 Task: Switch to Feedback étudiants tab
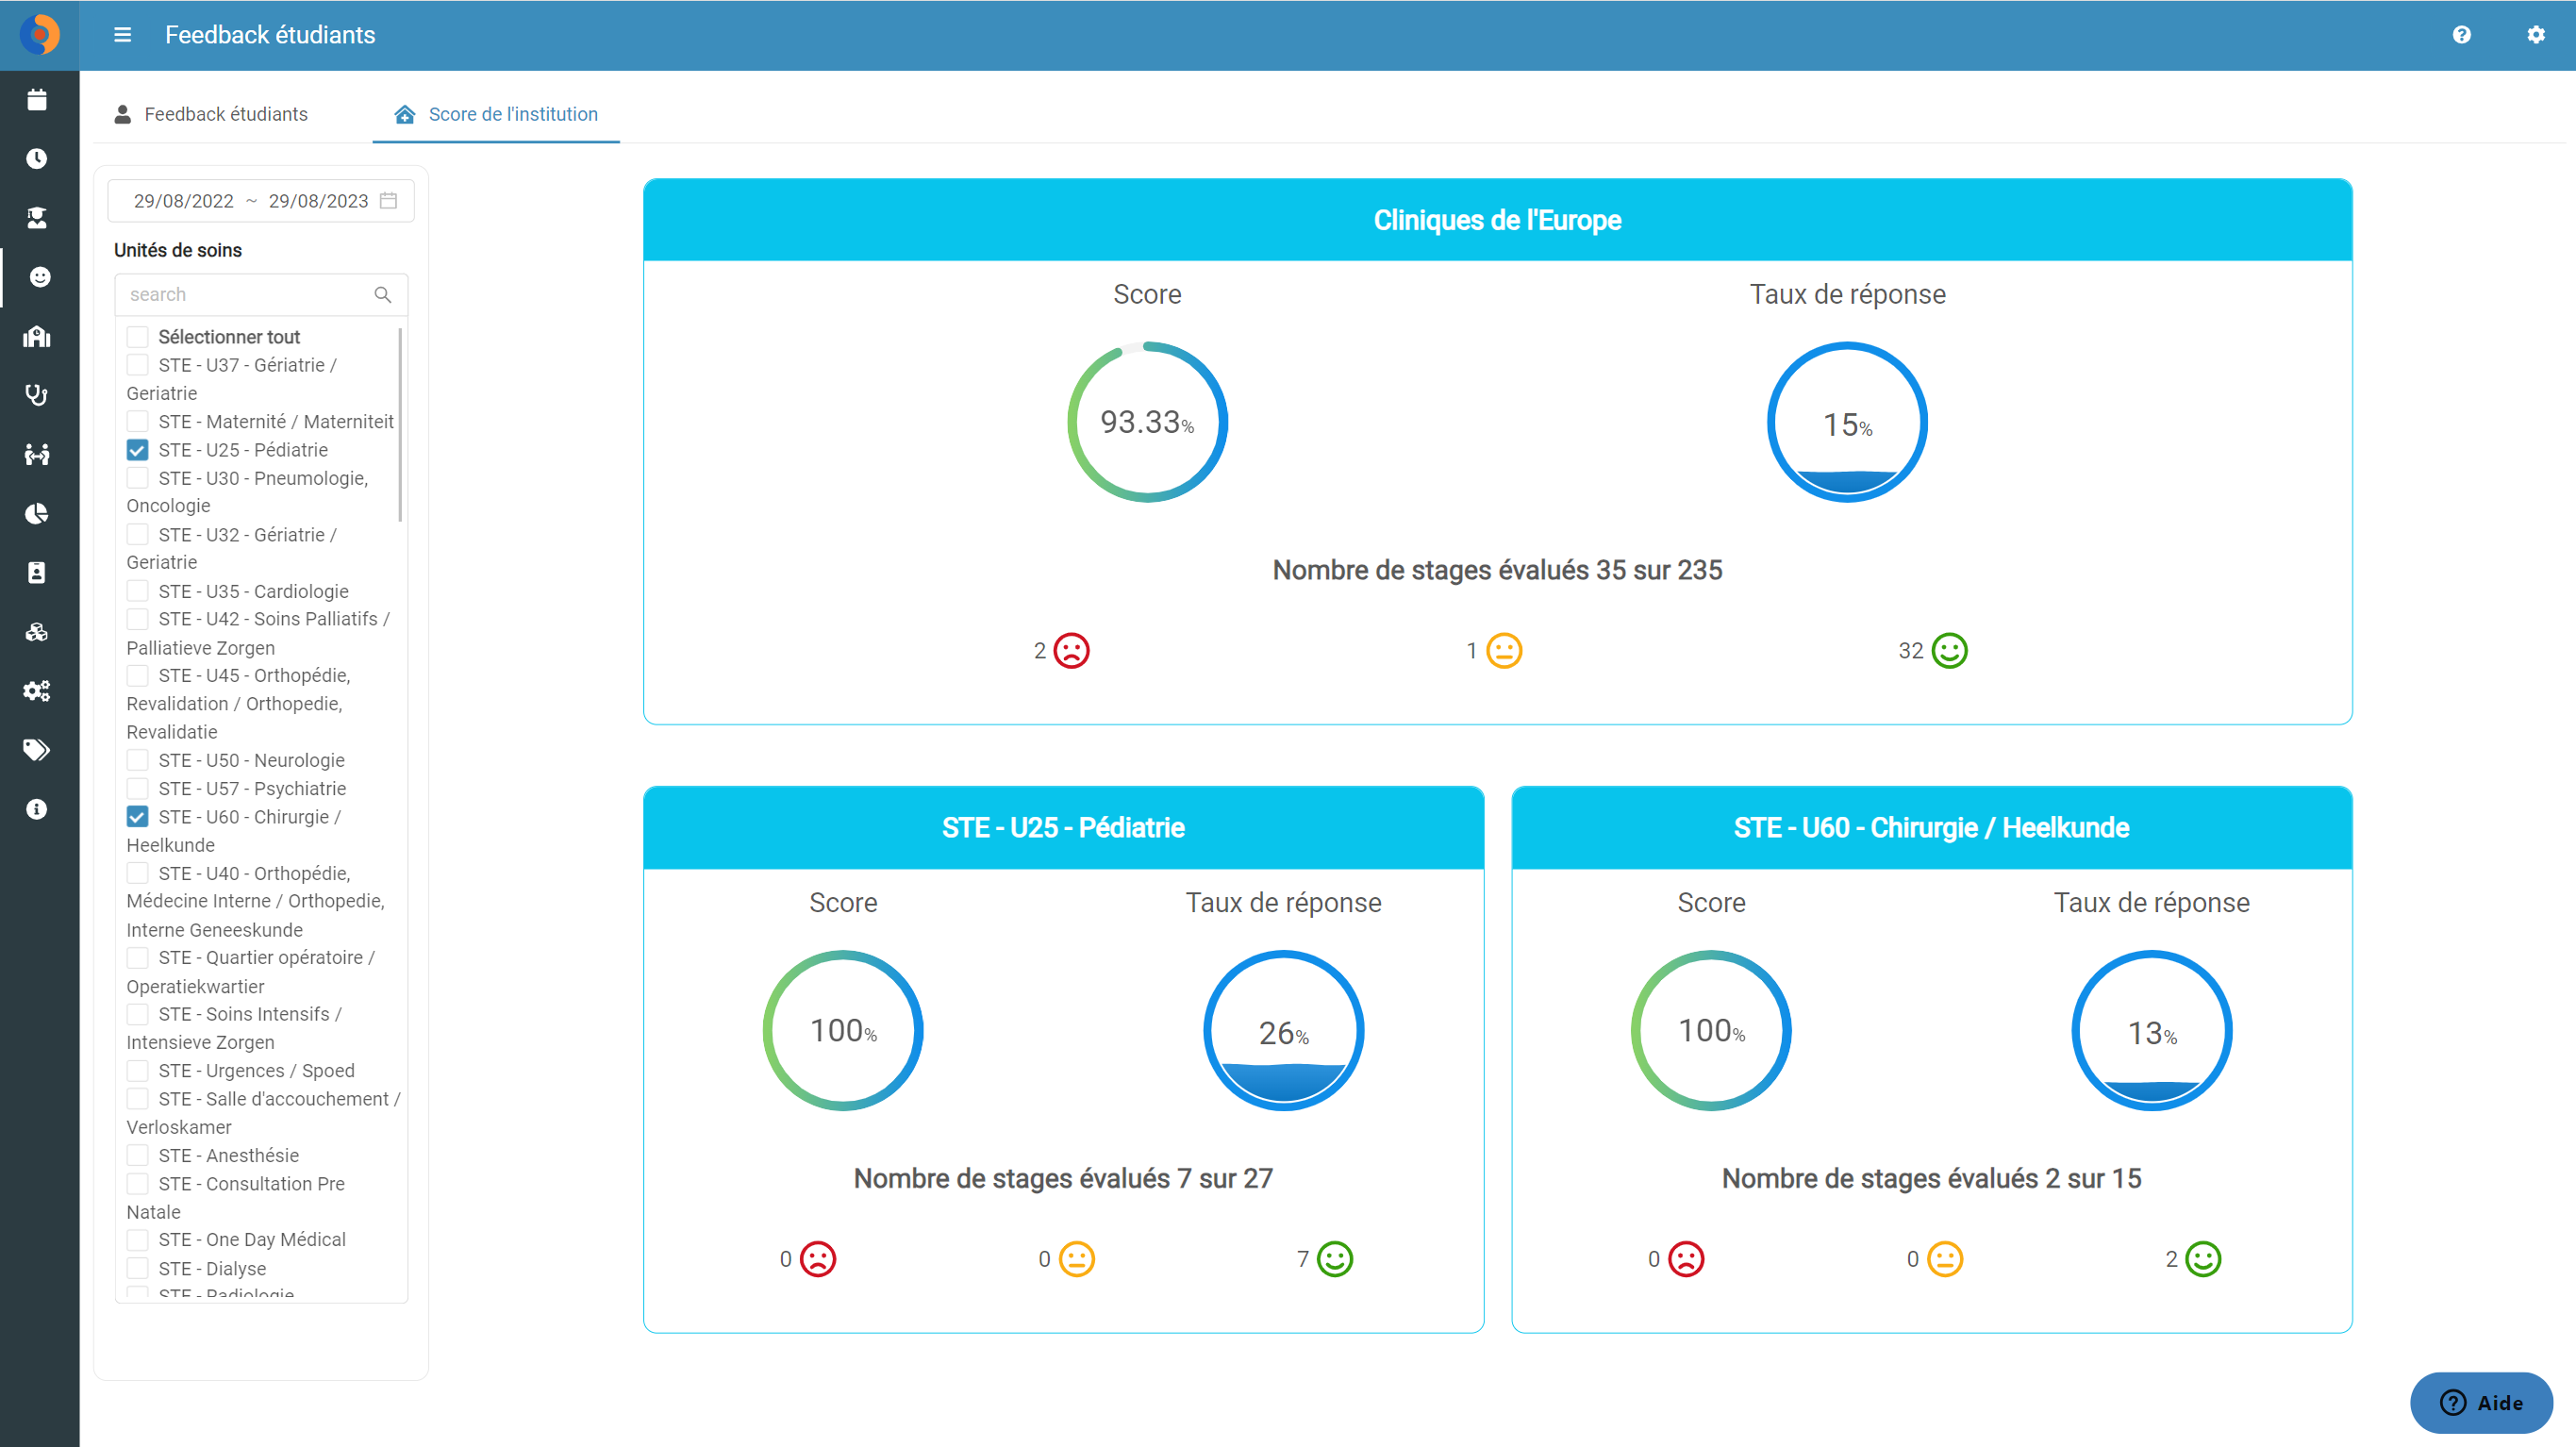pyautogui.click(x=211, y=114)
